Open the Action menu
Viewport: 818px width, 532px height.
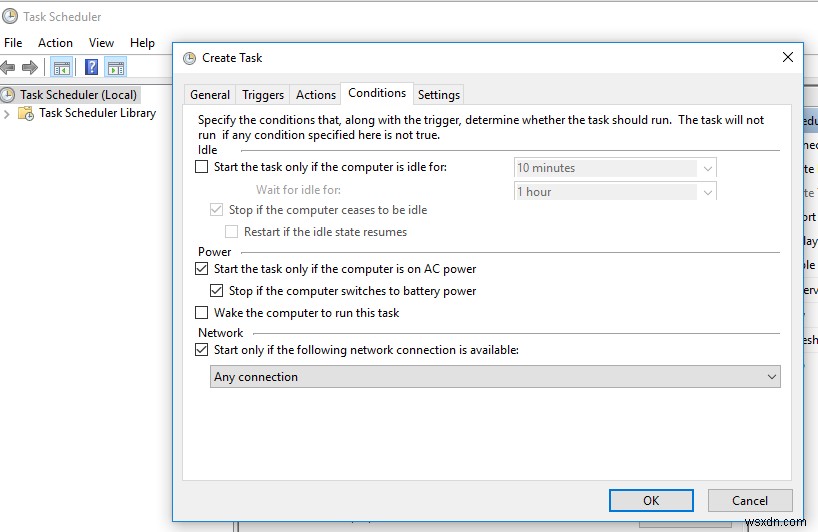tap(55, 43)
